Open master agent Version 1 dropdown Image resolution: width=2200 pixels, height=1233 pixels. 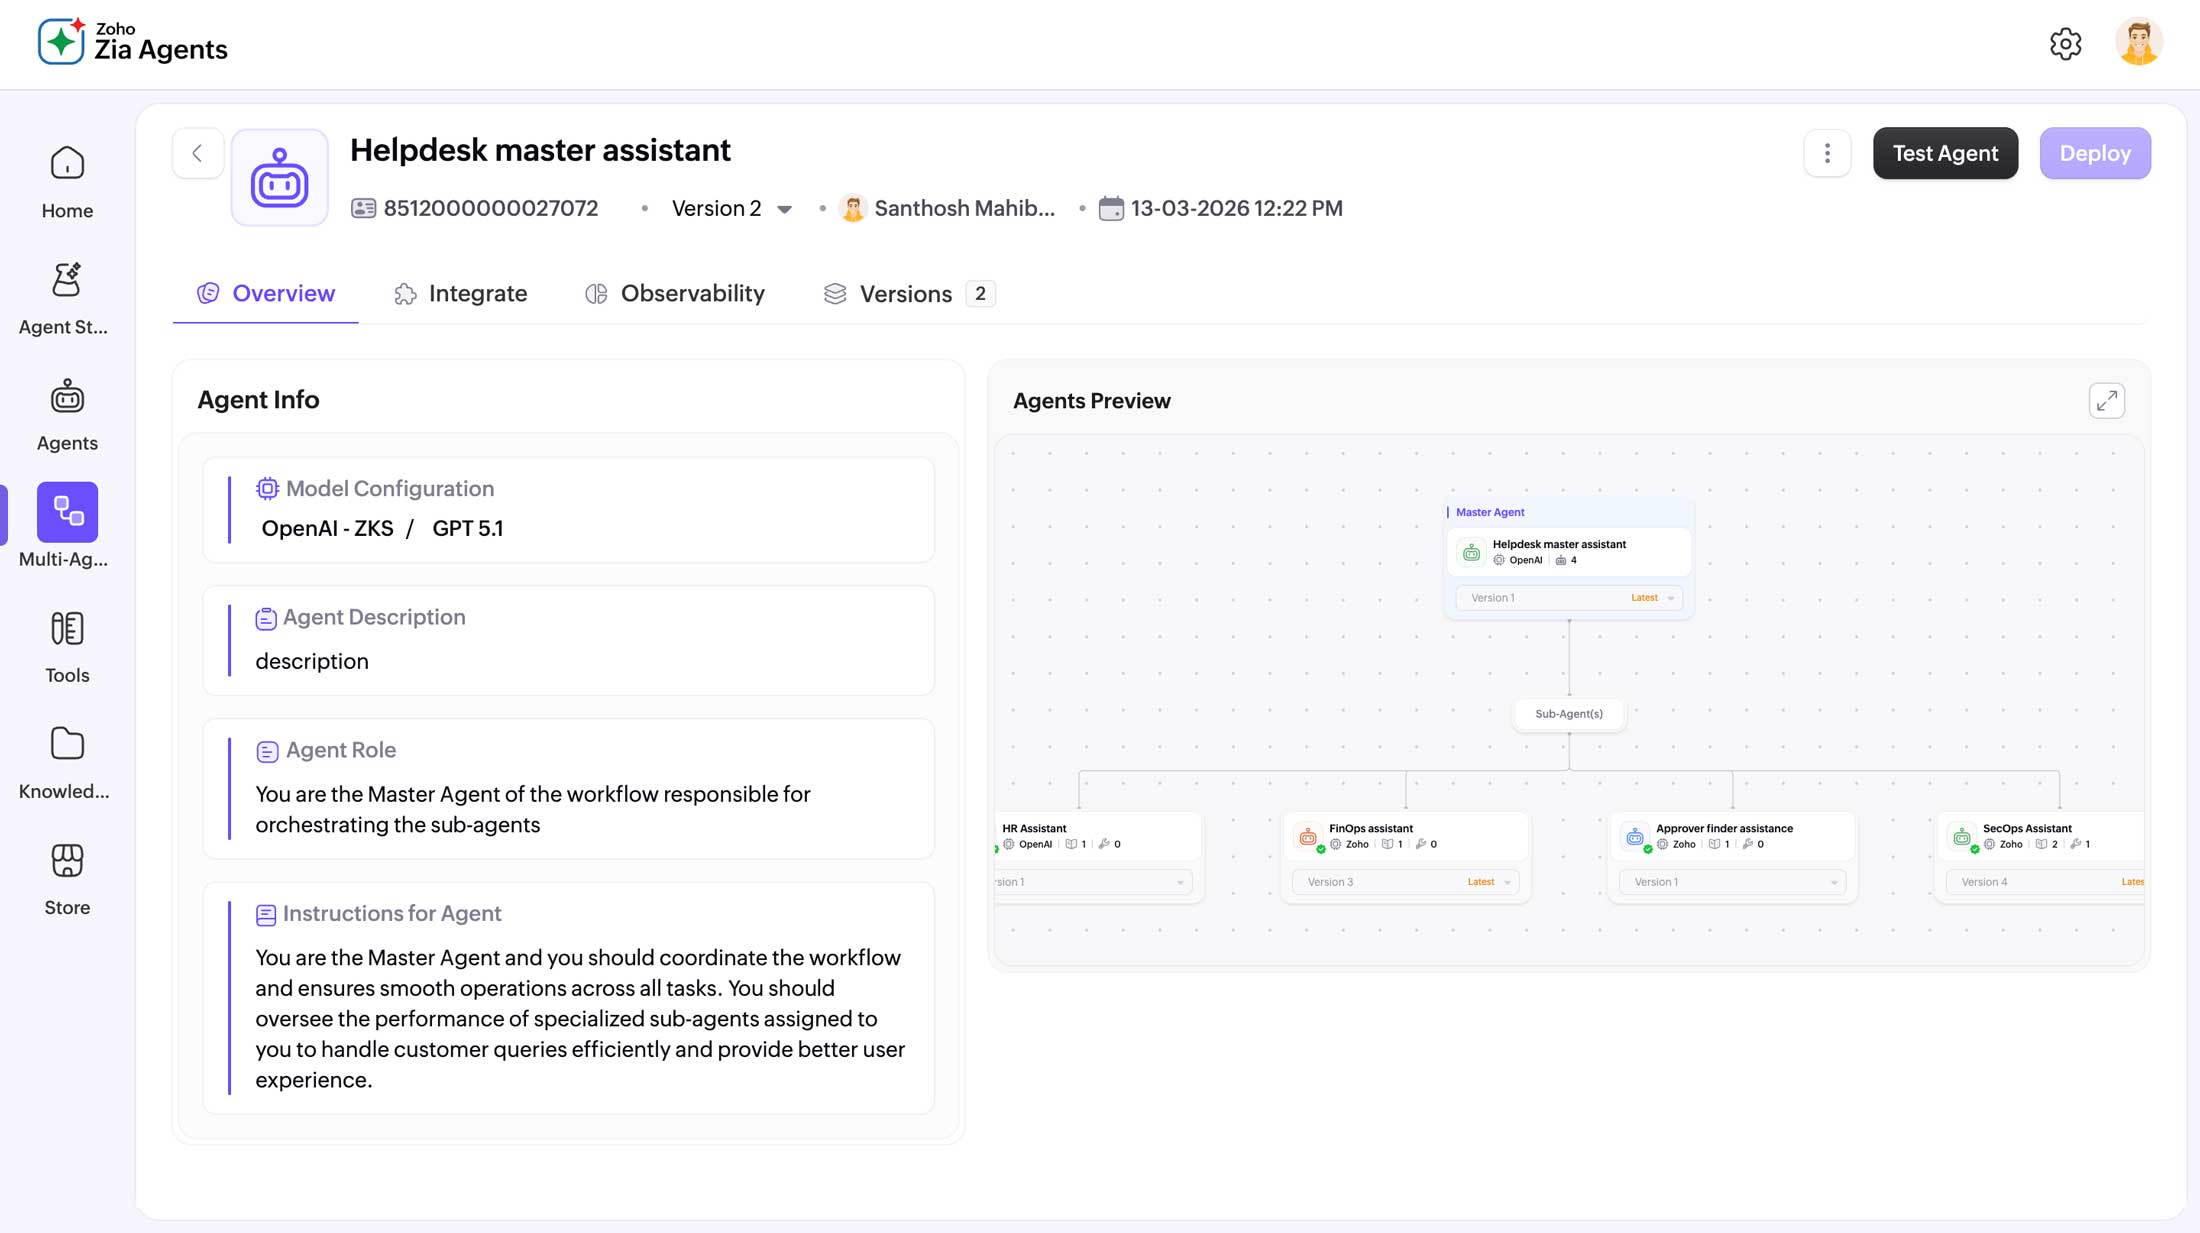pos(1568,598)
